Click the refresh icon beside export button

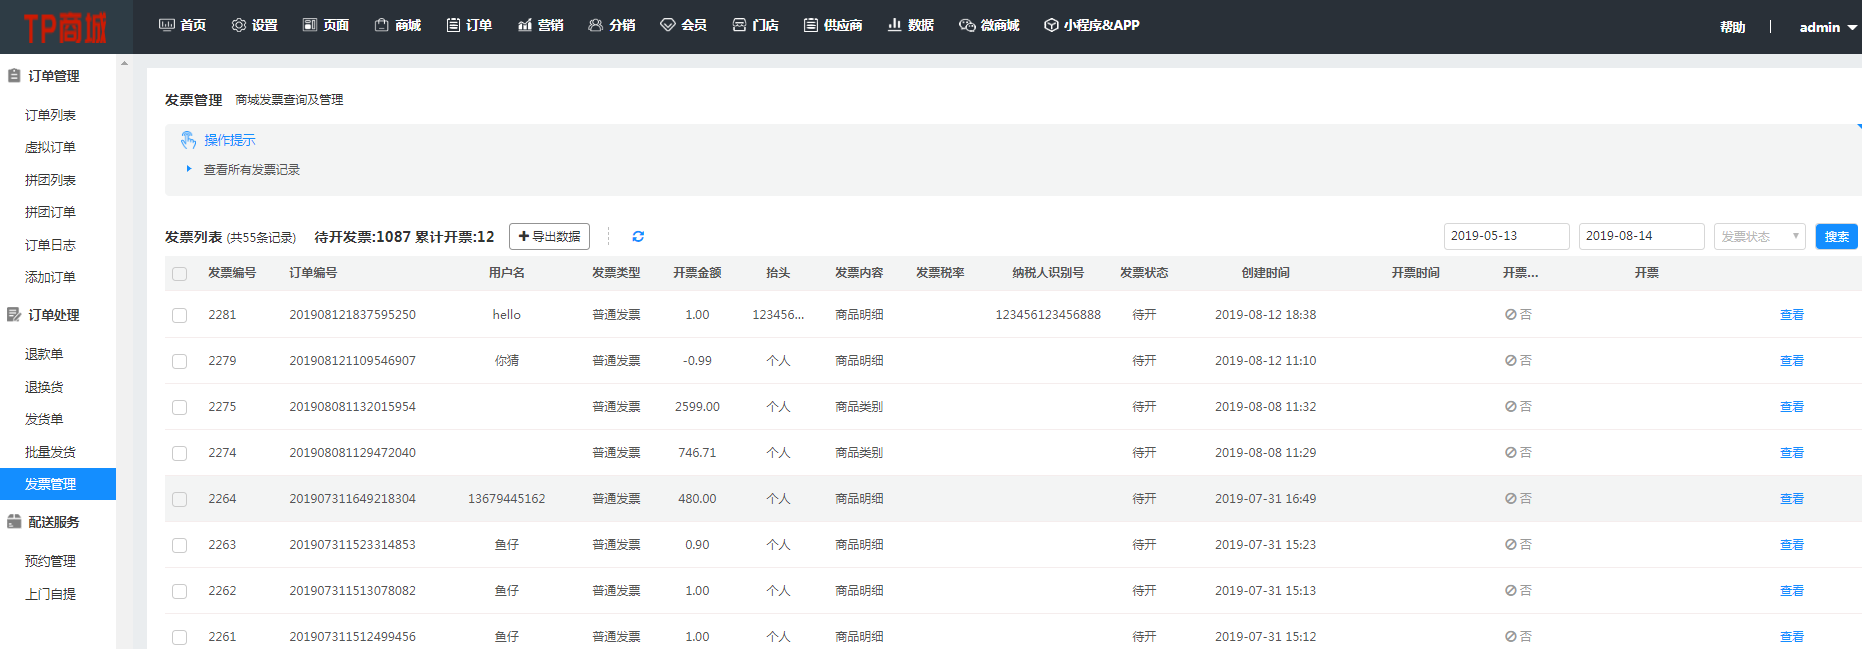[x=638, y=237]
